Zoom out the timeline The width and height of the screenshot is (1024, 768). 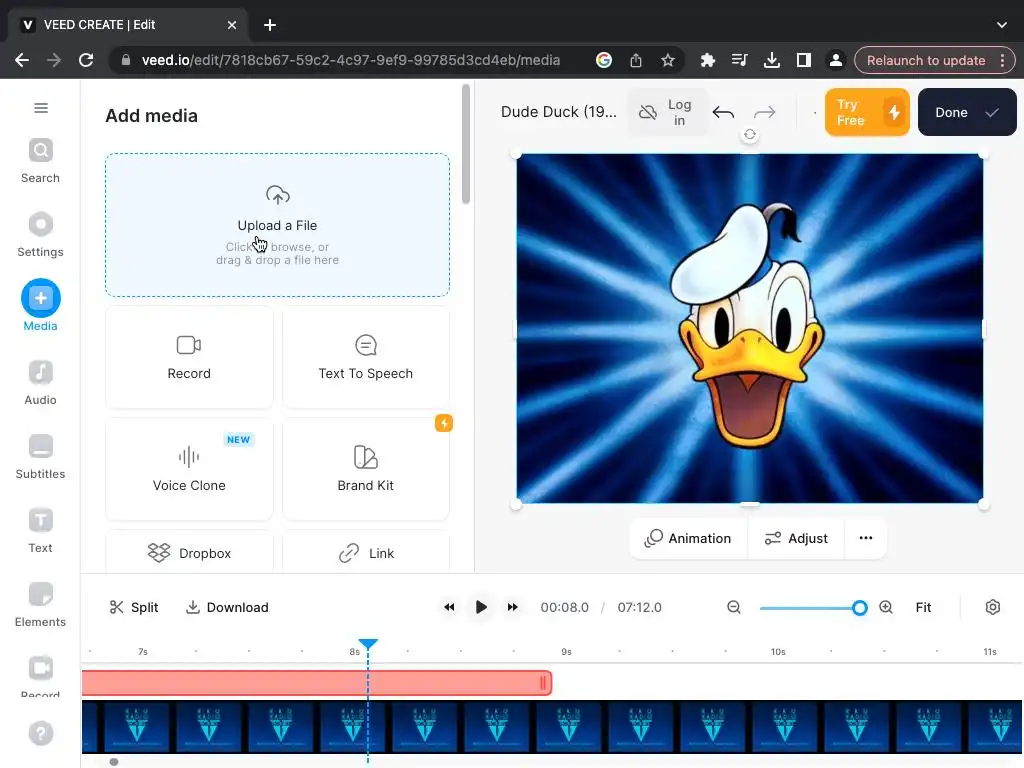pos(734,607)
